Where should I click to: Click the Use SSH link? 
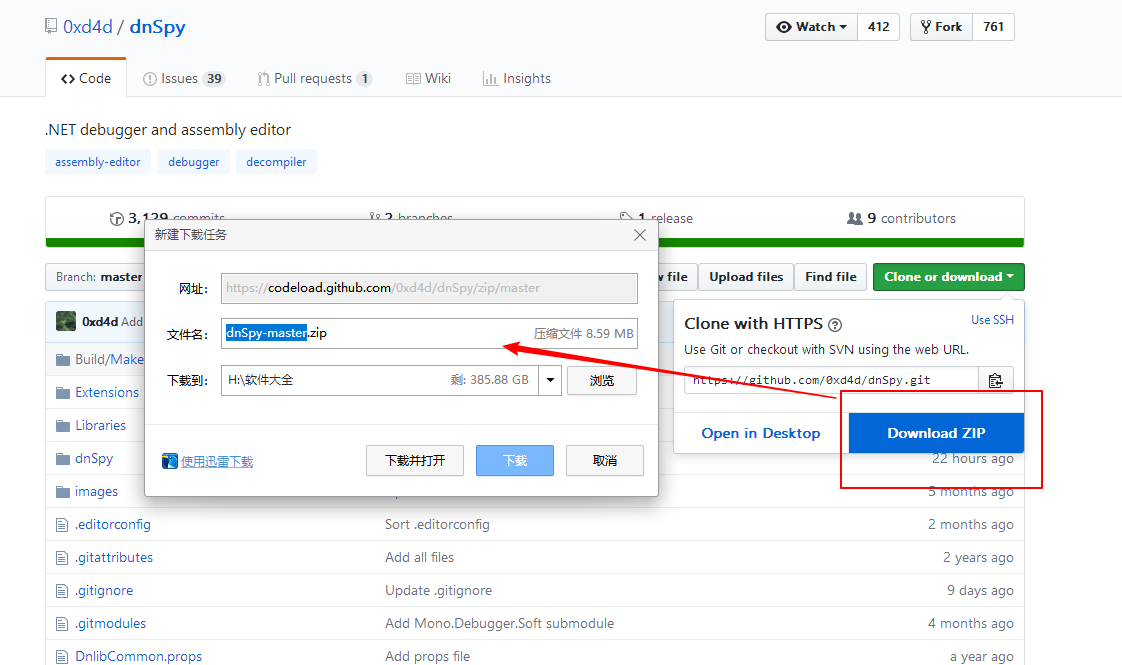click(x=992, y=320)
